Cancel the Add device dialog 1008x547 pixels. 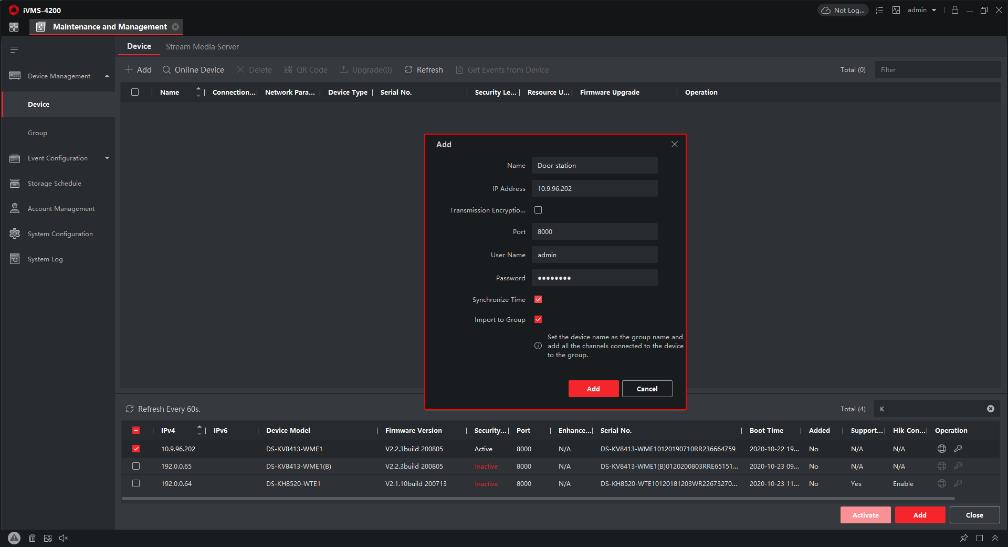647,388
